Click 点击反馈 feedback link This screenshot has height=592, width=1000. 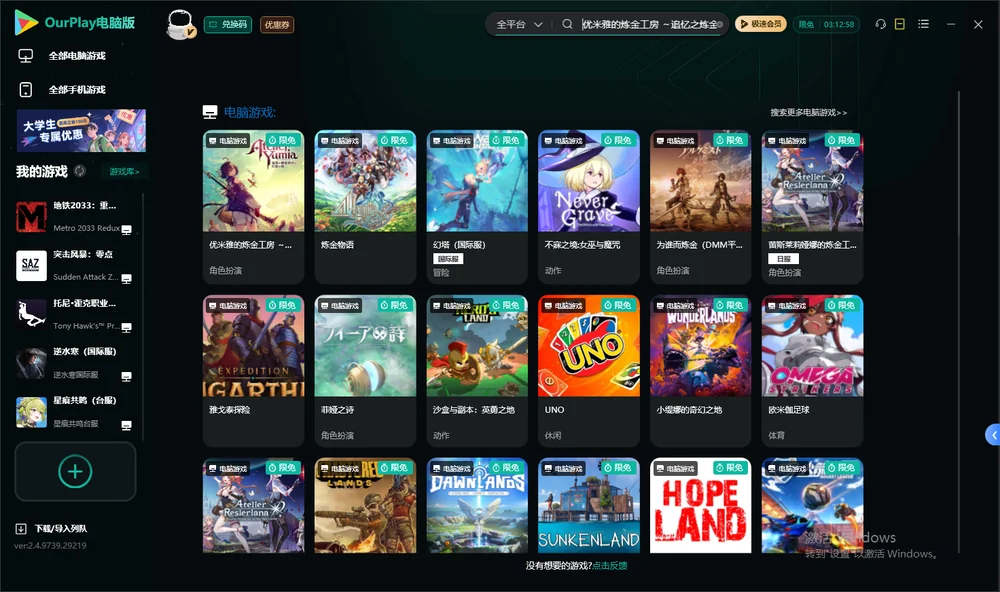[610, 565]
